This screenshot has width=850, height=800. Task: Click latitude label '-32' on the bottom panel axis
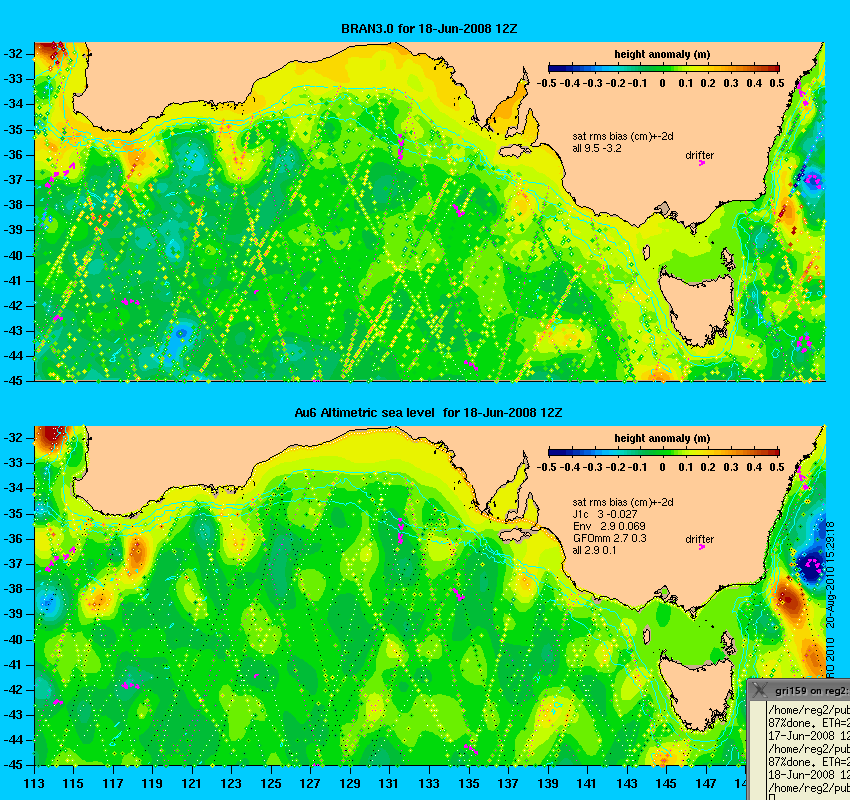pyautogui.click(x=13, y=437)
